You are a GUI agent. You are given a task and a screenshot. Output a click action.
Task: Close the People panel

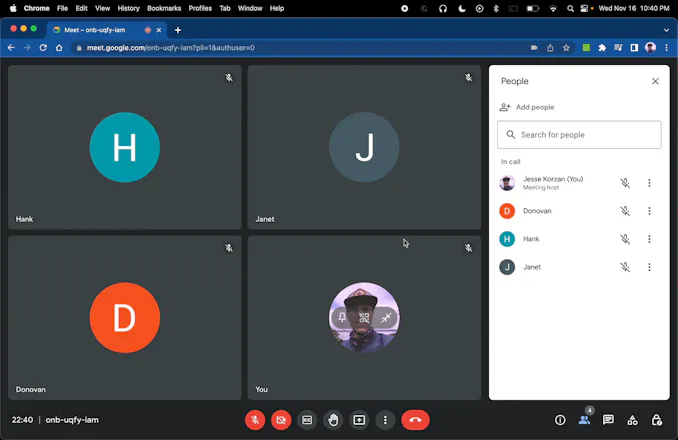[655, 81]
